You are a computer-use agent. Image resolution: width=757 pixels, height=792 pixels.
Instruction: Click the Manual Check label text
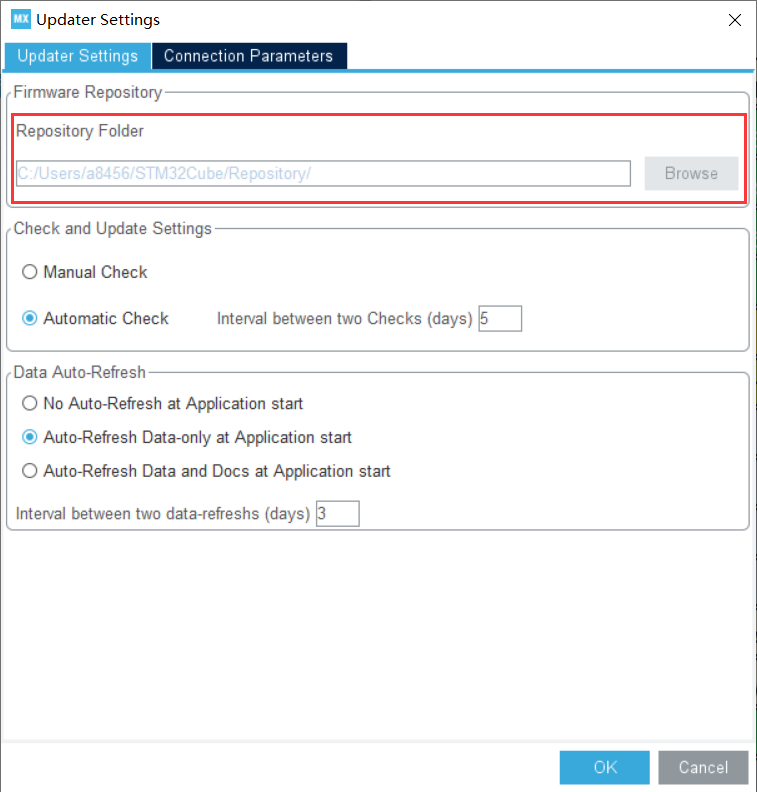[x=95, y=272]
